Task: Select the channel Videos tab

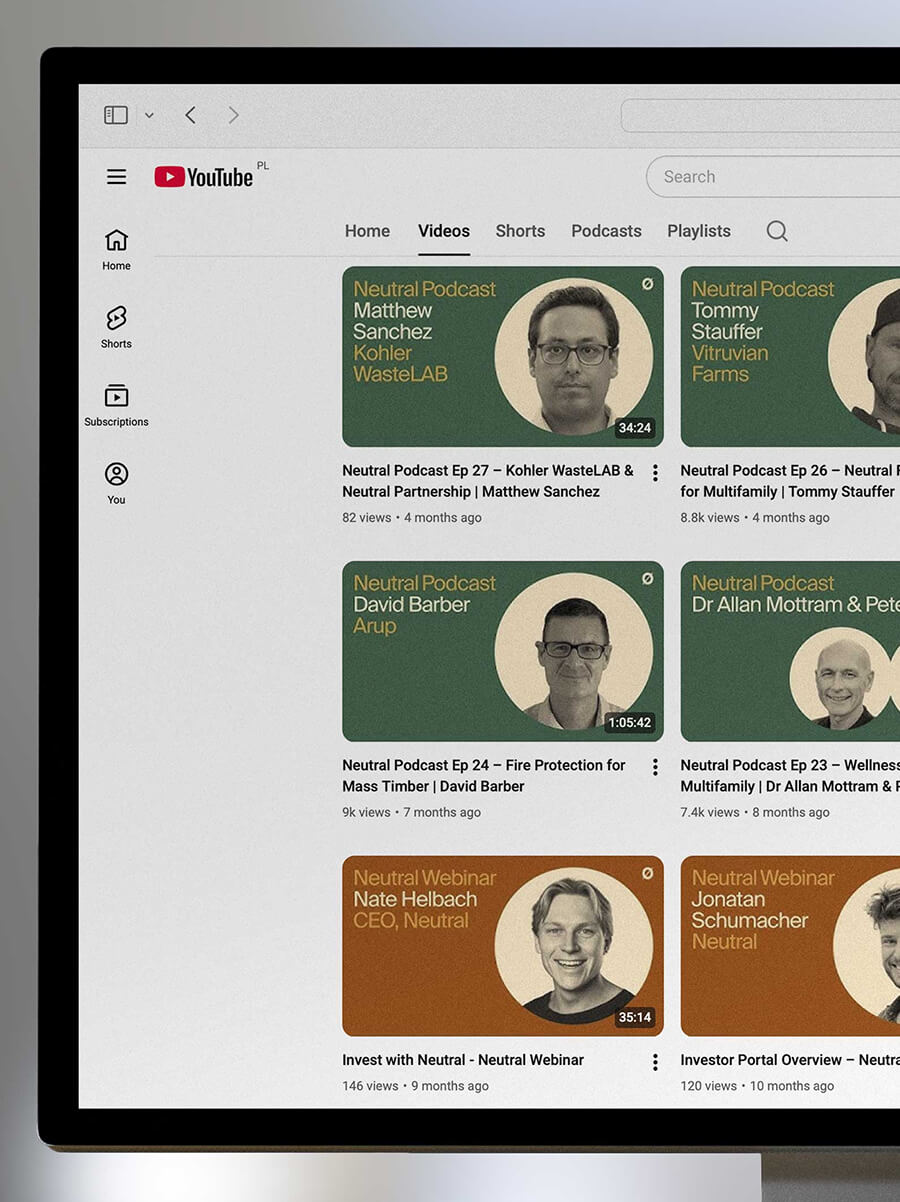Action: pos(444,231)
